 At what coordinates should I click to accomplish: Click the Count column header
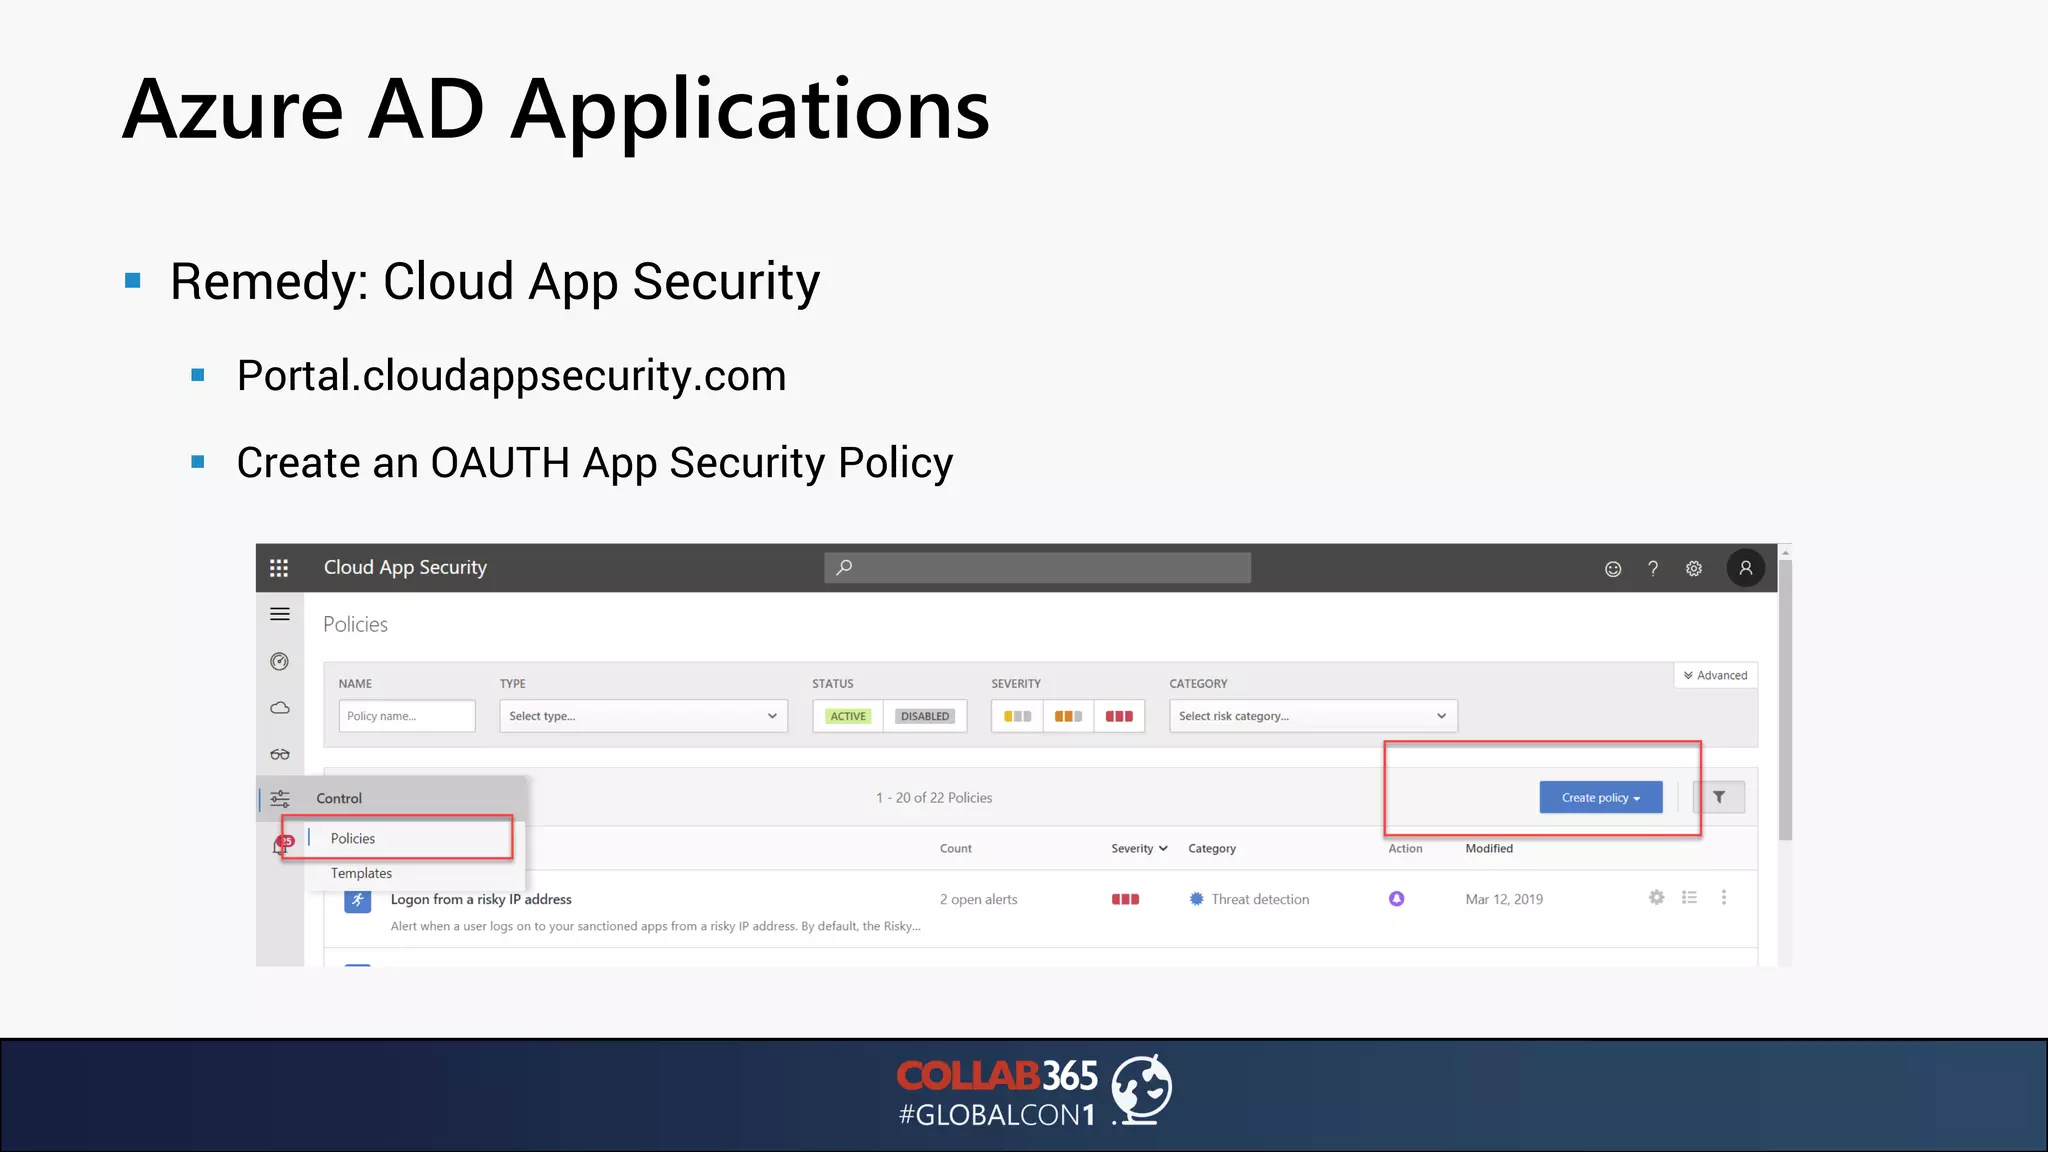click(x=955, y=848)
